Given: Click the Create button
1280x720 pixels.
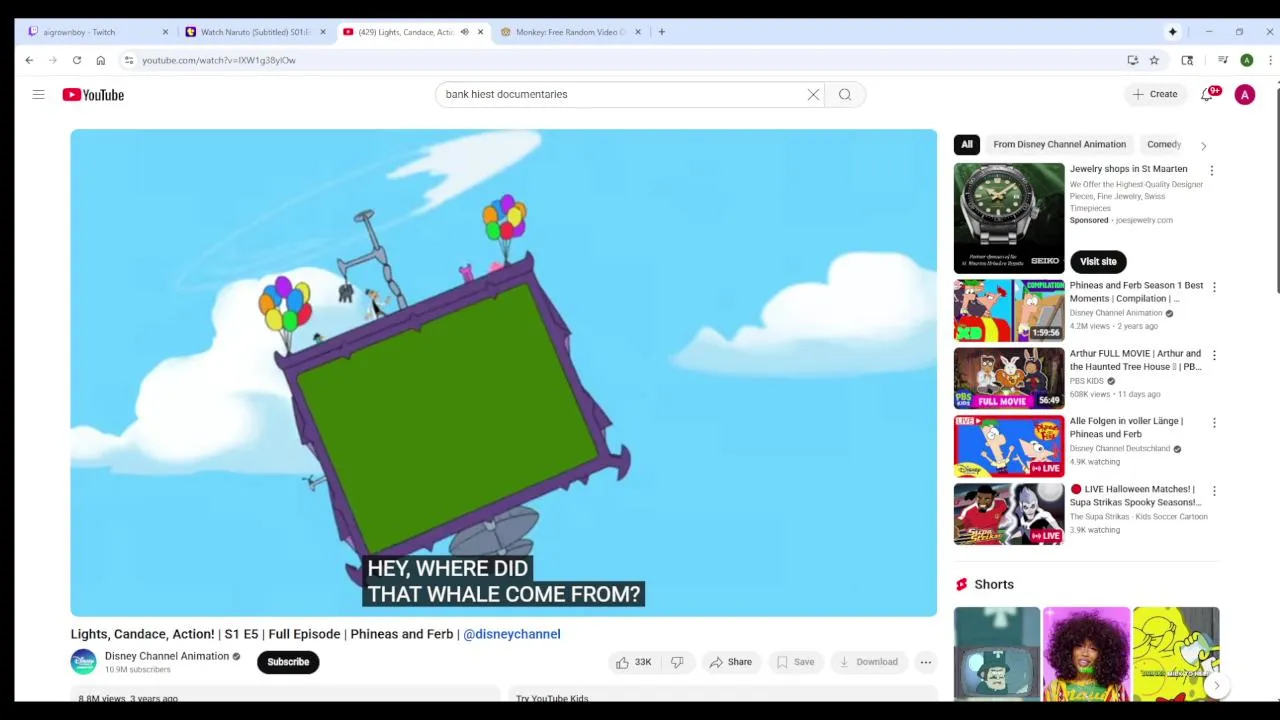Looking at the screenshot, I should click(1155, 94).
